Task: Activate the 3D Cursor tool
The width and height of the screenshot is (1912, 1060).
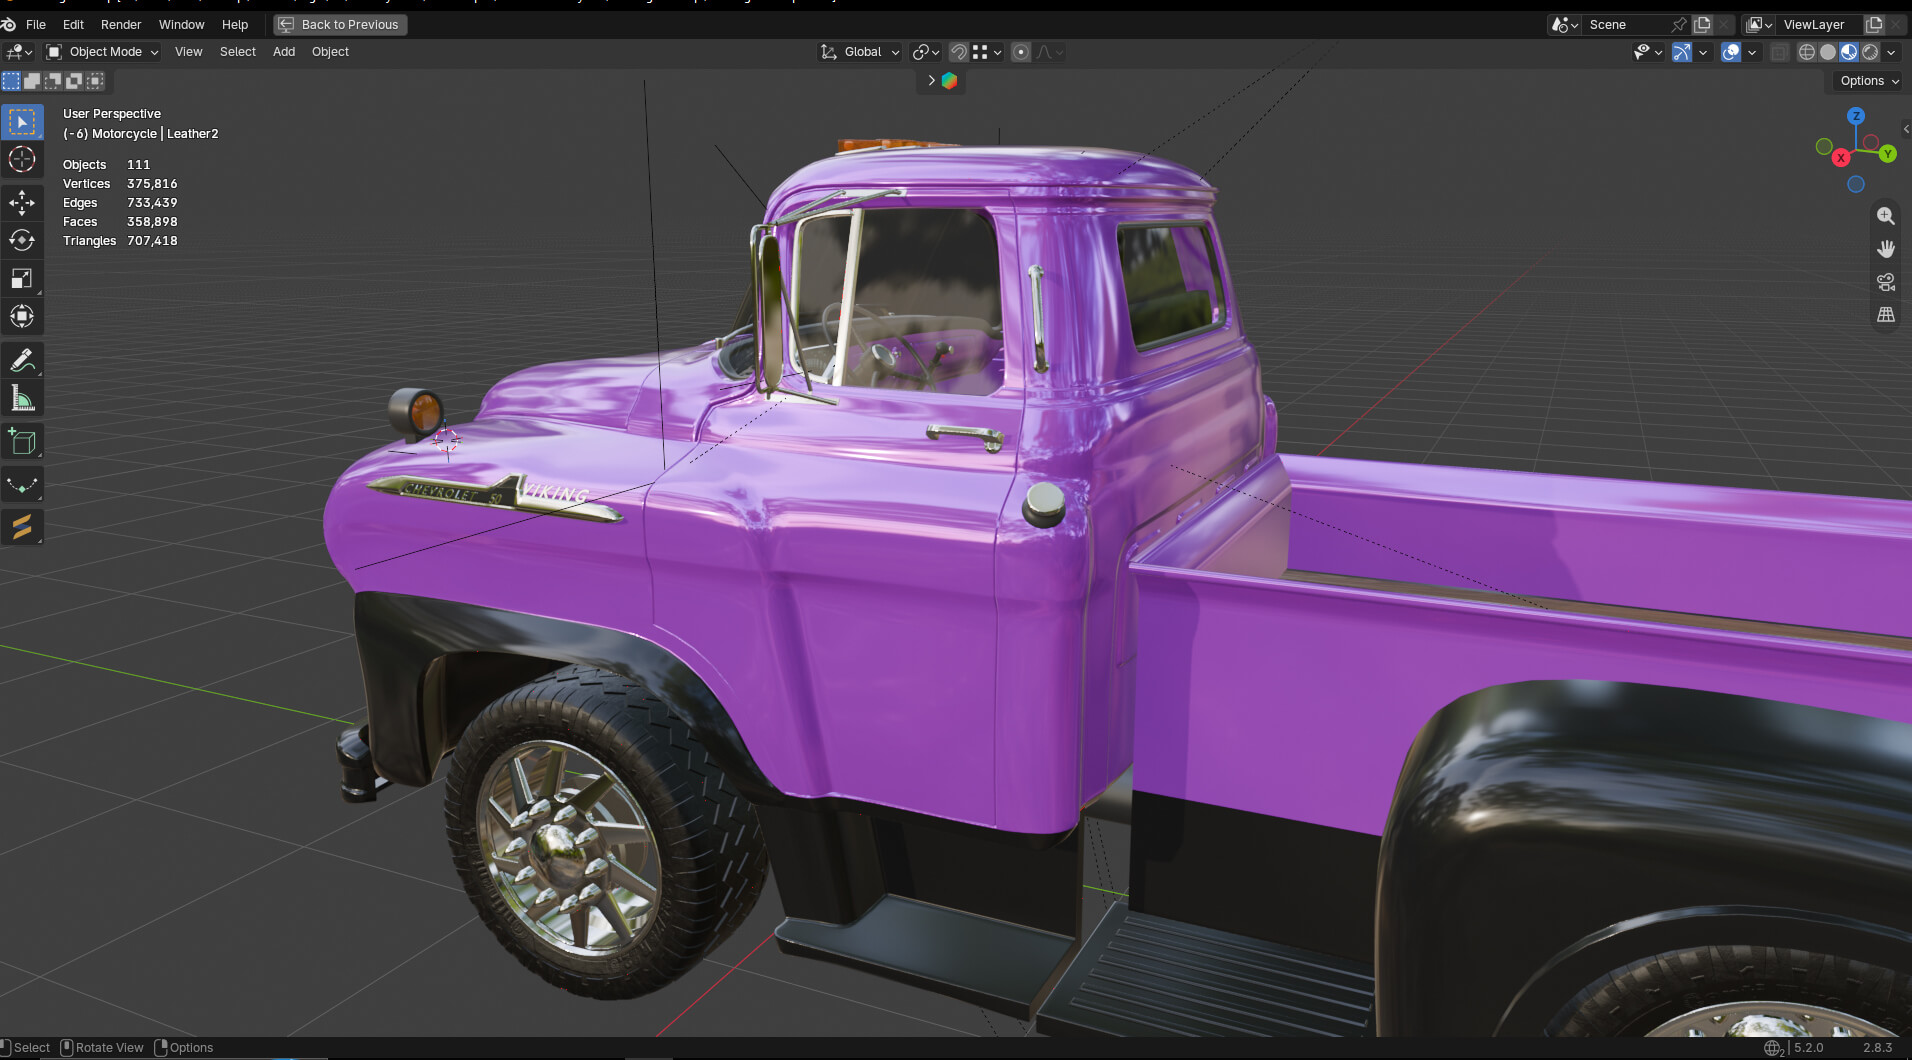Action: (22, 160)
